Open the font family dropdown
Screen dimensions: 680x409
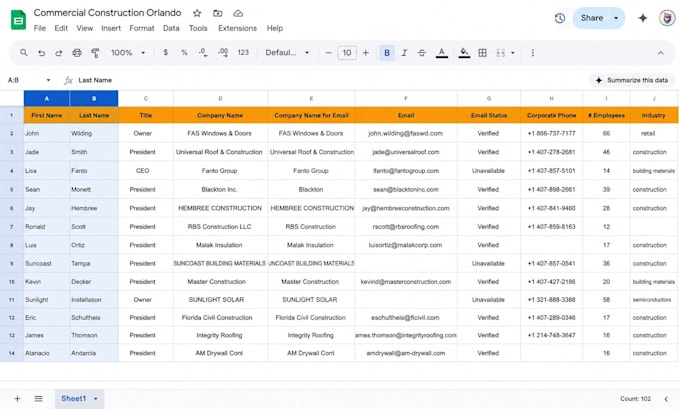pyautogui.click(x=287, y=52)
